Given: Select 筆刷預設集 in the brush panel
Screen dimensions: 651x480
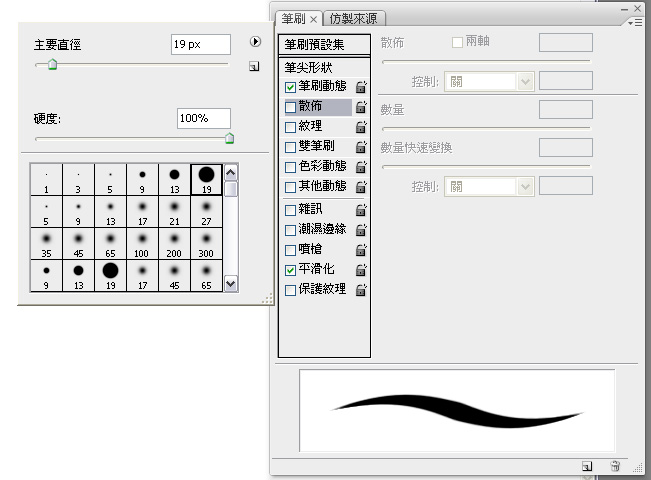Looking at the screenshot, I should click(324, 44).
